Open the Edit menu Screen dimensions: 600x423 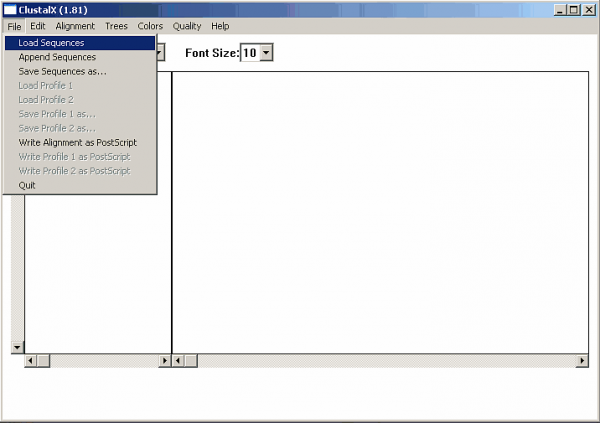tap(38, 26)
